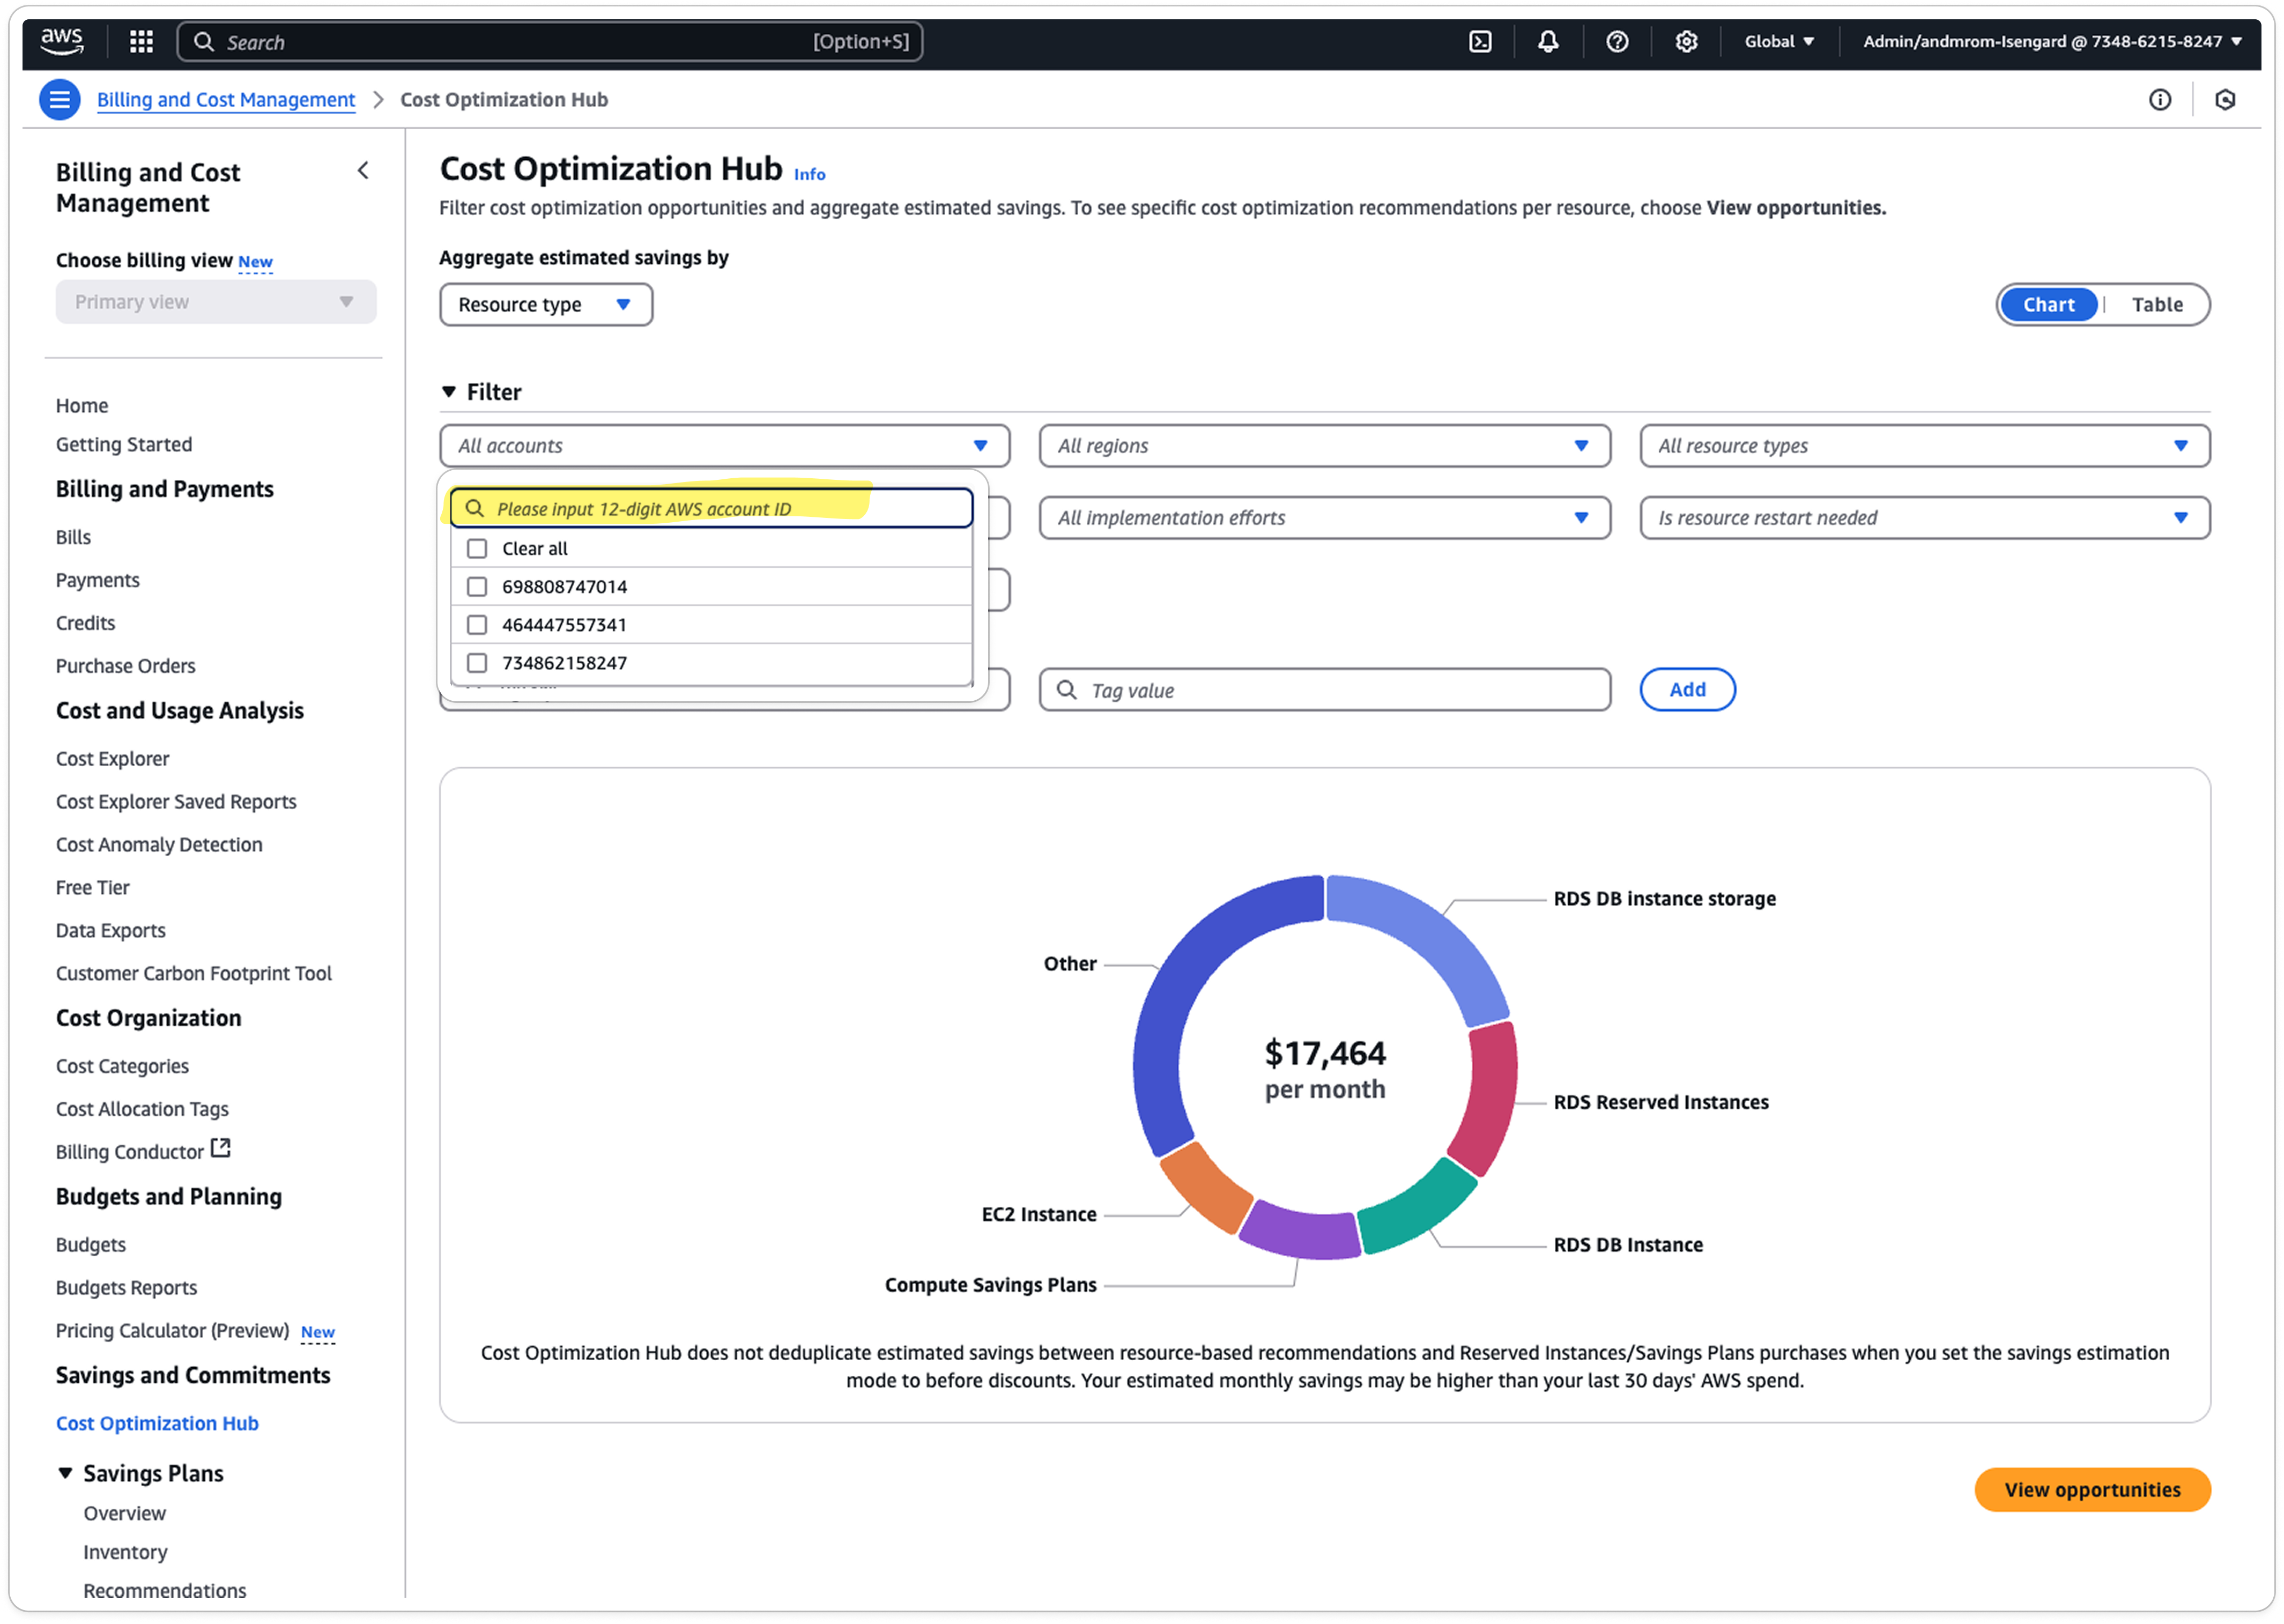This screenshot has height=1624, width=2284.
Task: Tick the Clear all checkbox
Action: click(x=477, y=549)
